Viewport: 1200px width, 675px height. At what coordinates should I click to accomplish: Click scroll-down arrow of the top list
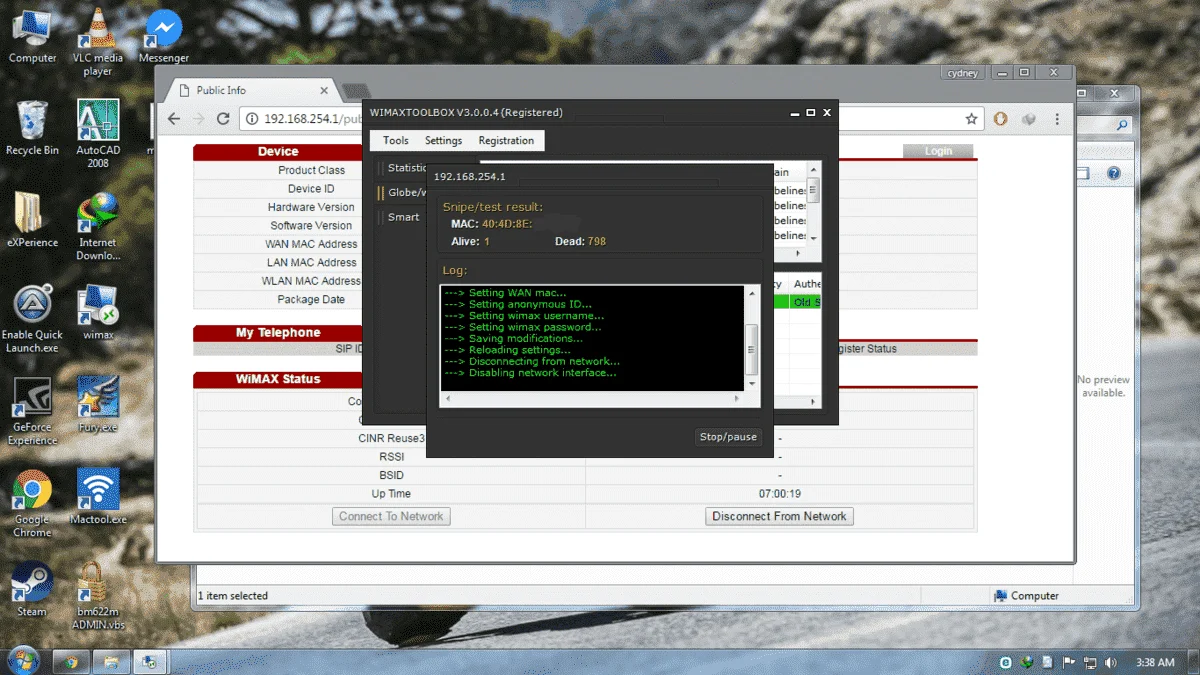[x=814, y=238]
